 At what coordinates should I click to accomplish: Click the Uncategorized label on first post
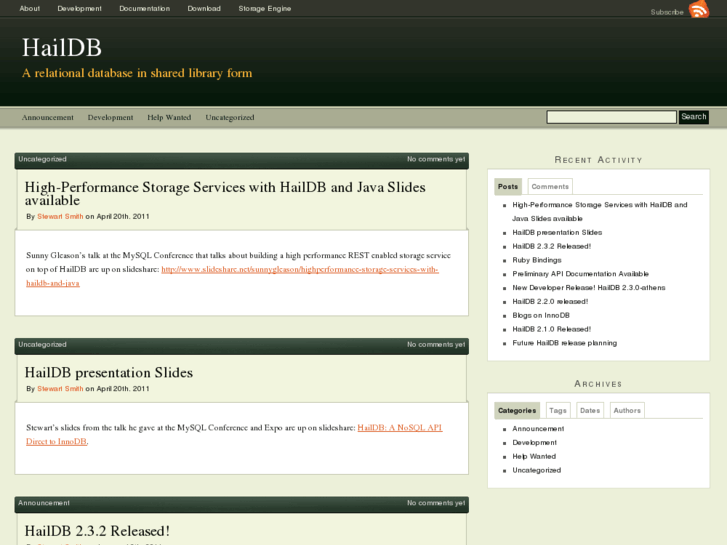click(42, 159)
